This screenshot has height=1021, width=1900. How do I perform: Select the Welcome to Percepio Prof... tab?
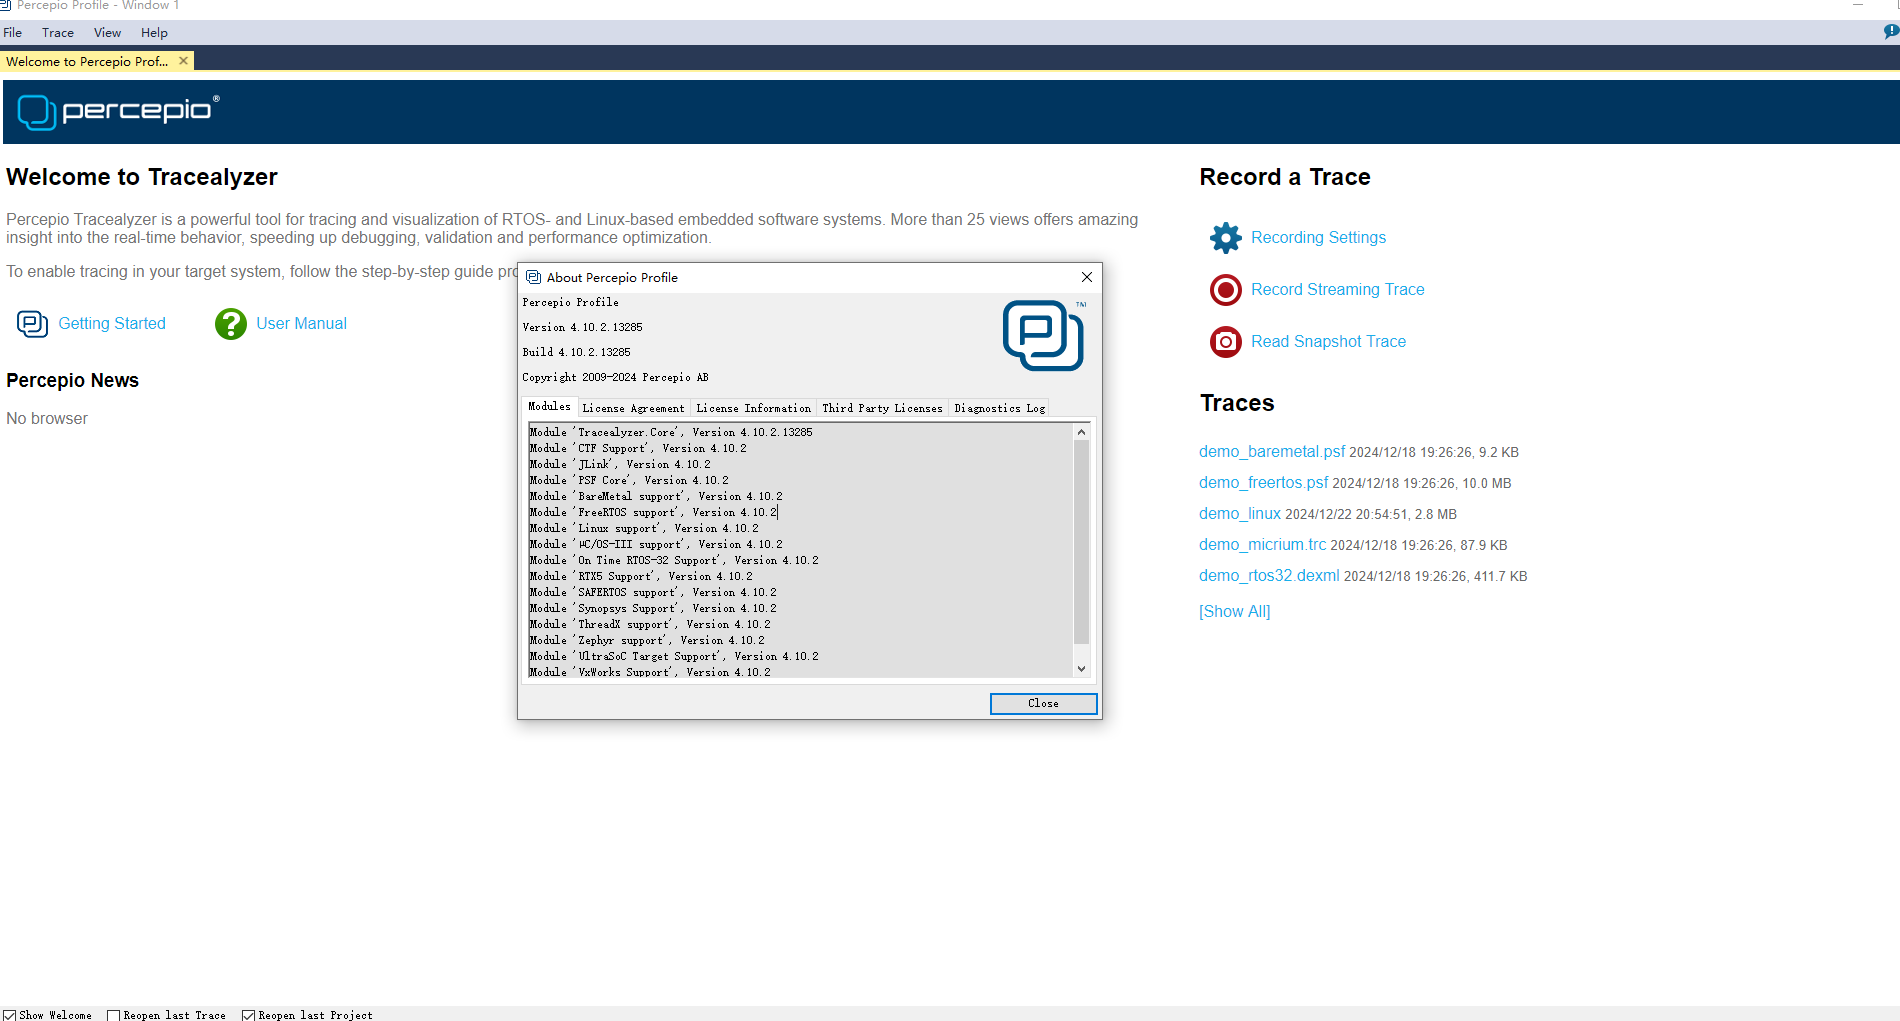click(87, 61)
